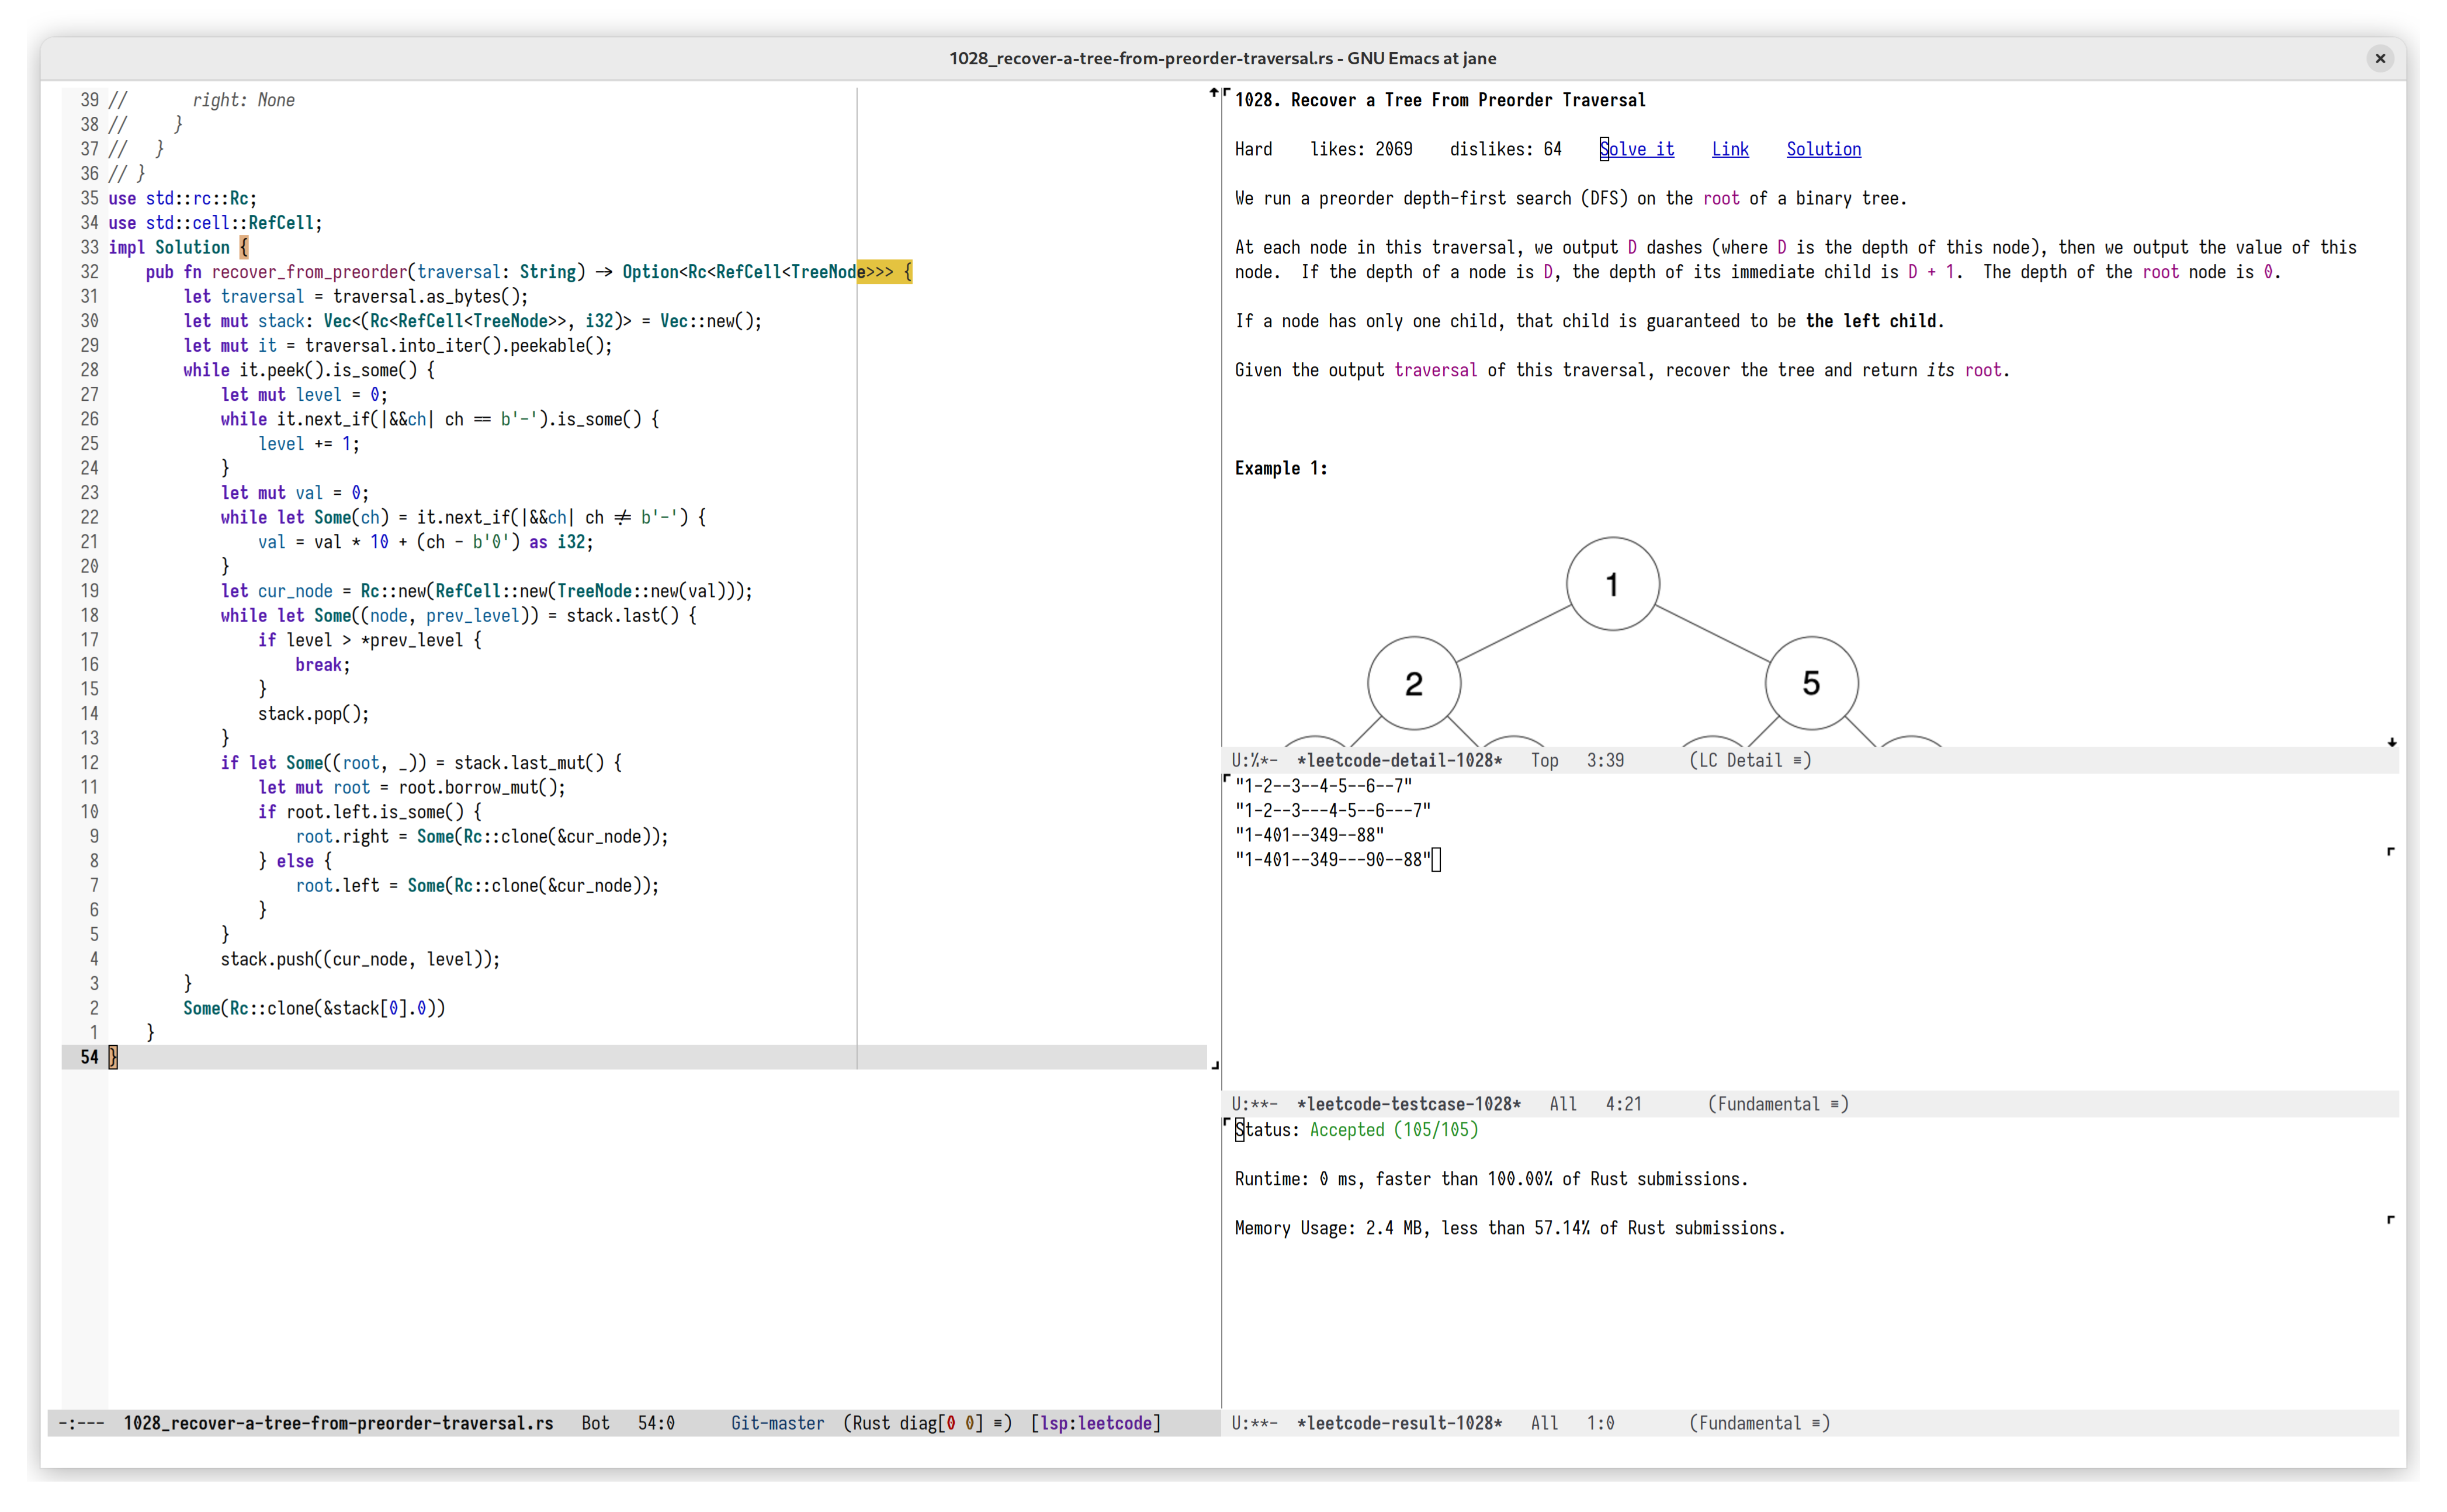Click 'let mut val = 0;' line
This screenshot has width=2447, height=1512.
pyautogui.click(x=295, y=492)
